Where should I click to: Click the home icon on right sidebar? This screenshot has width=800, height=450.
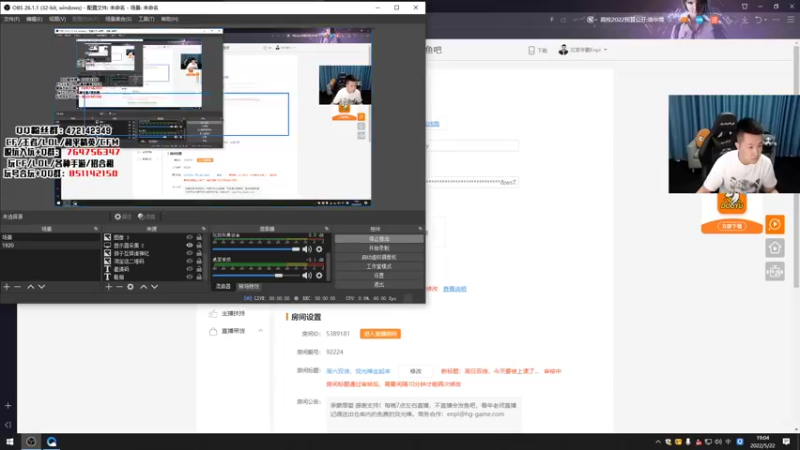click(x=774, y=248)
